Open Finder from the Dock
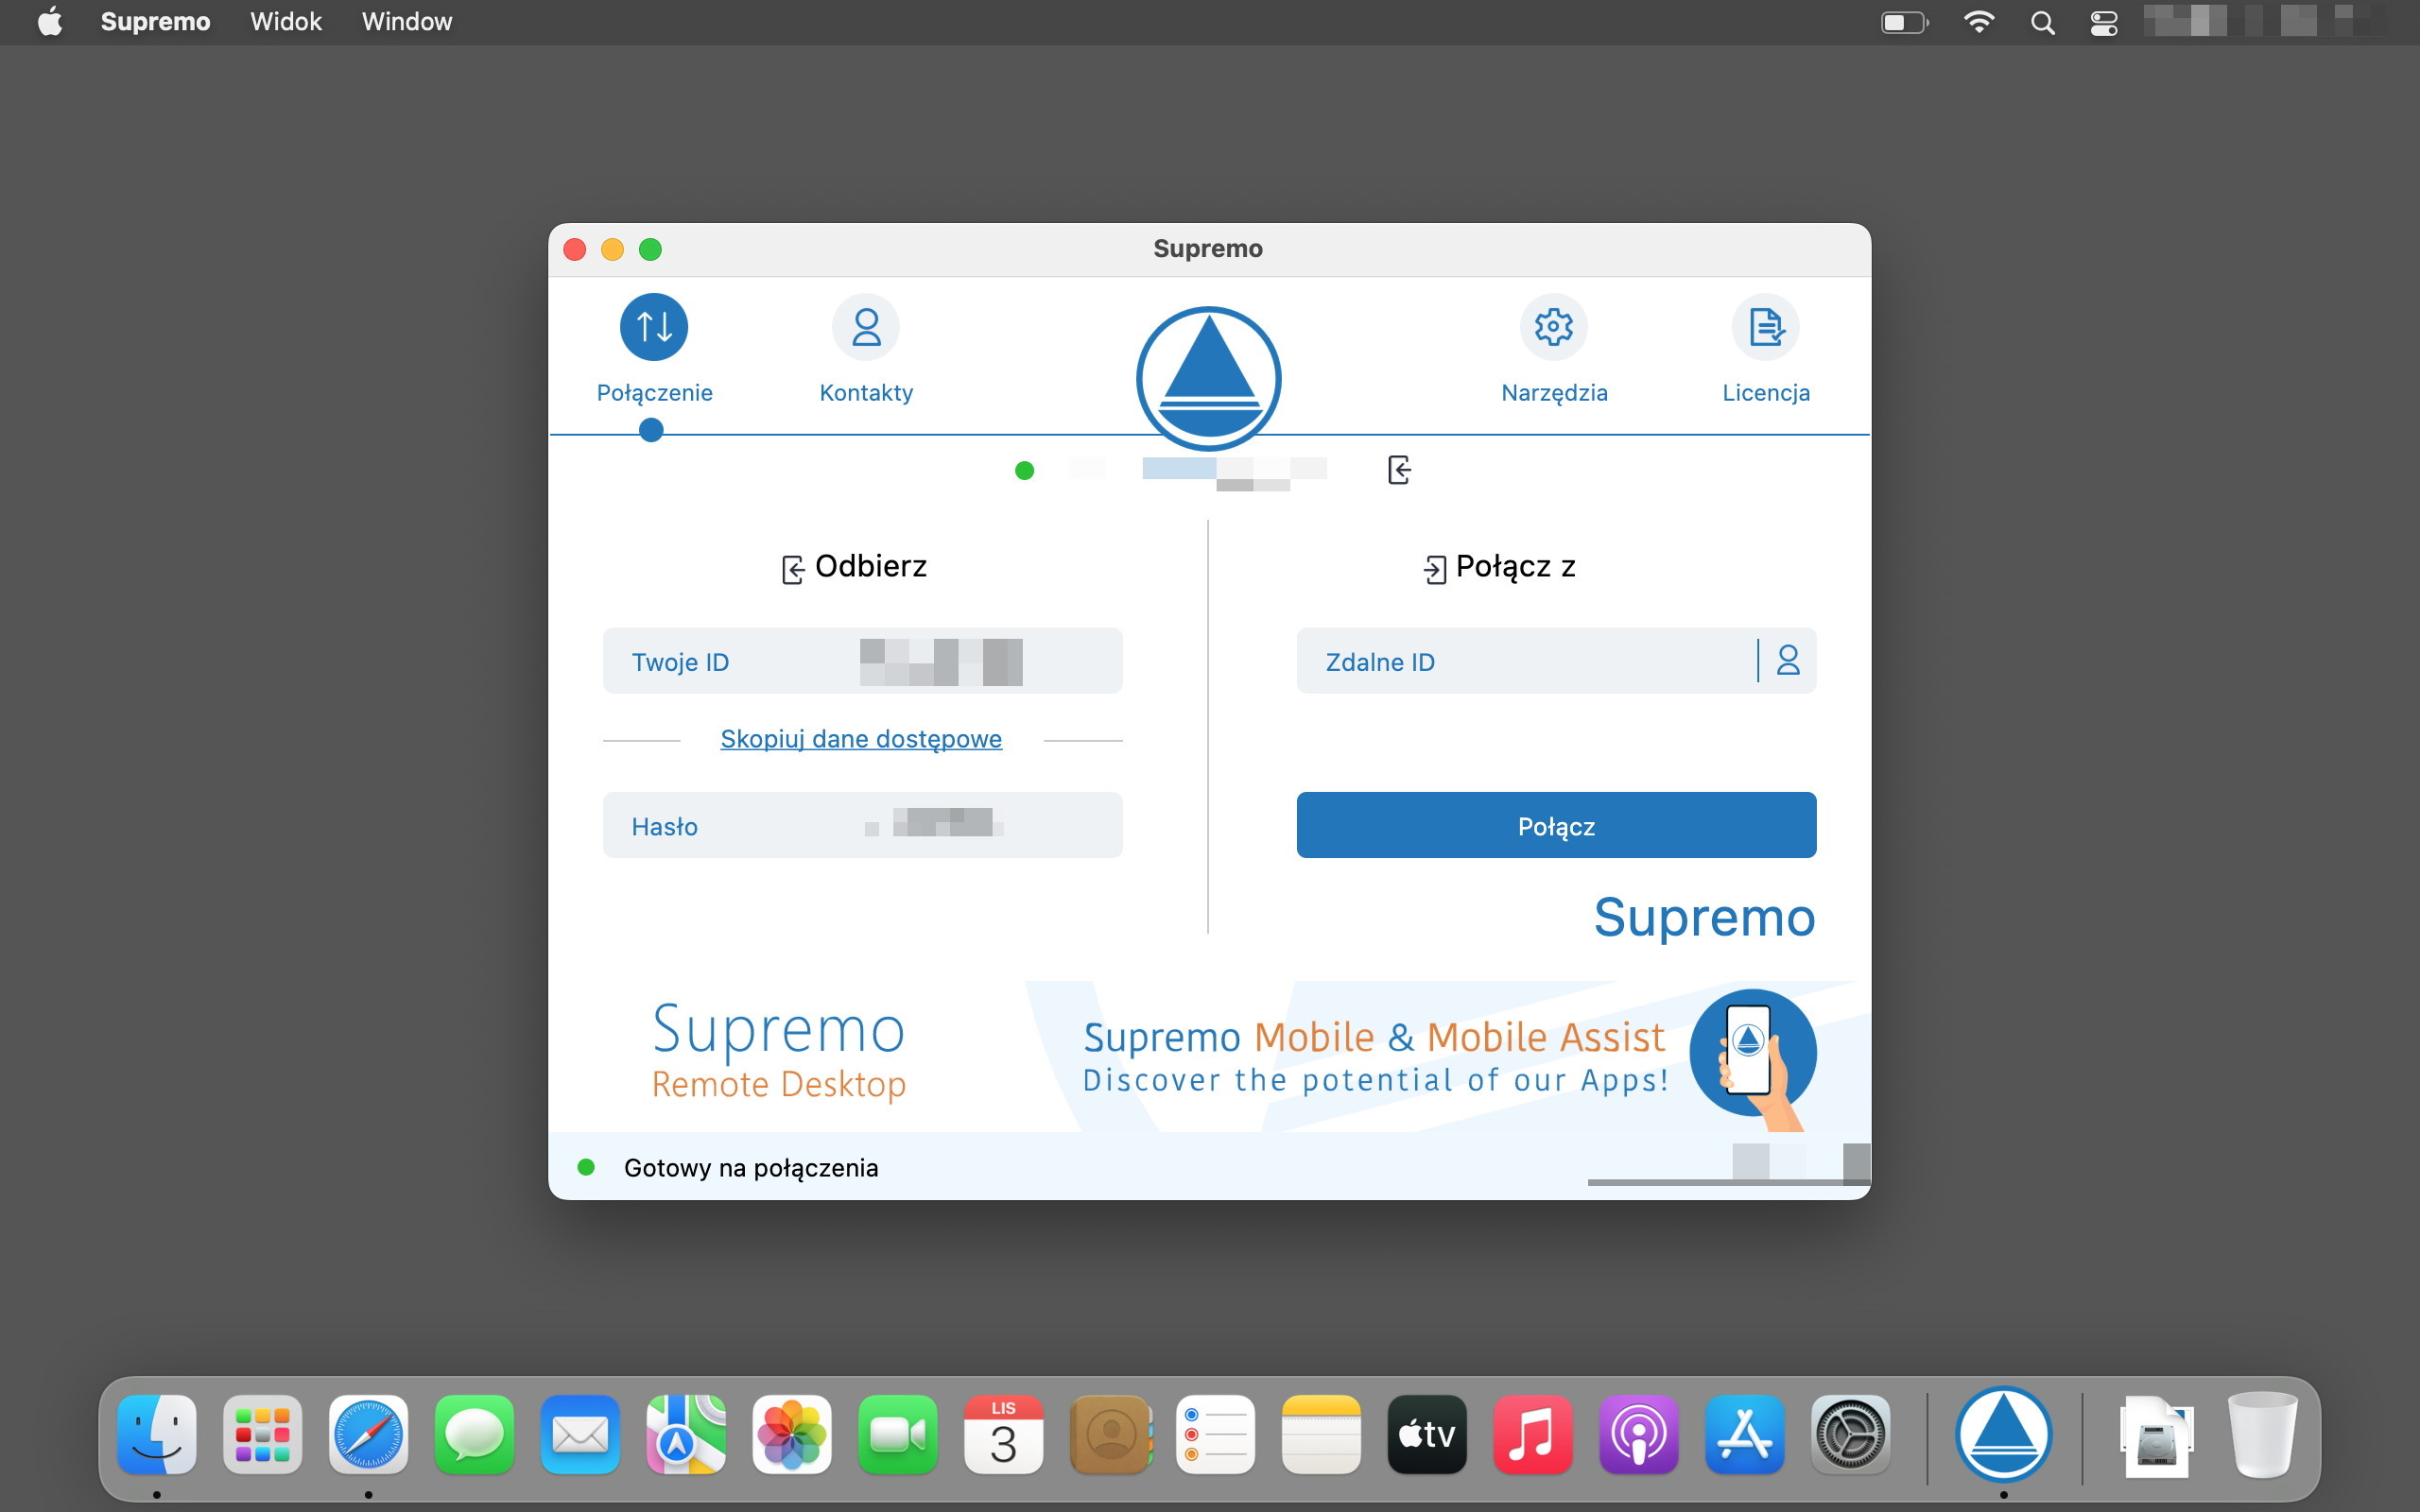 pyautogui.click(x=157, y=1435)
